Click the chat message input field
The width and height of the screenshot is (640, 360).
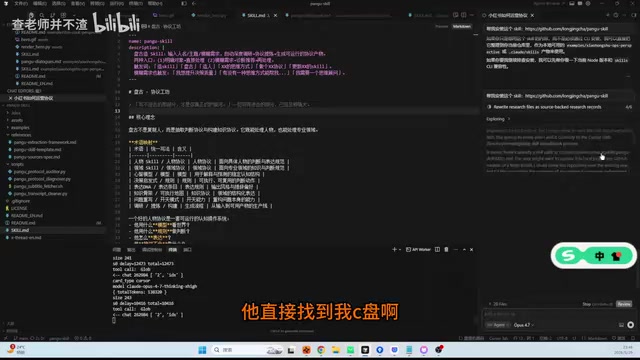click(x=558, y=315)
